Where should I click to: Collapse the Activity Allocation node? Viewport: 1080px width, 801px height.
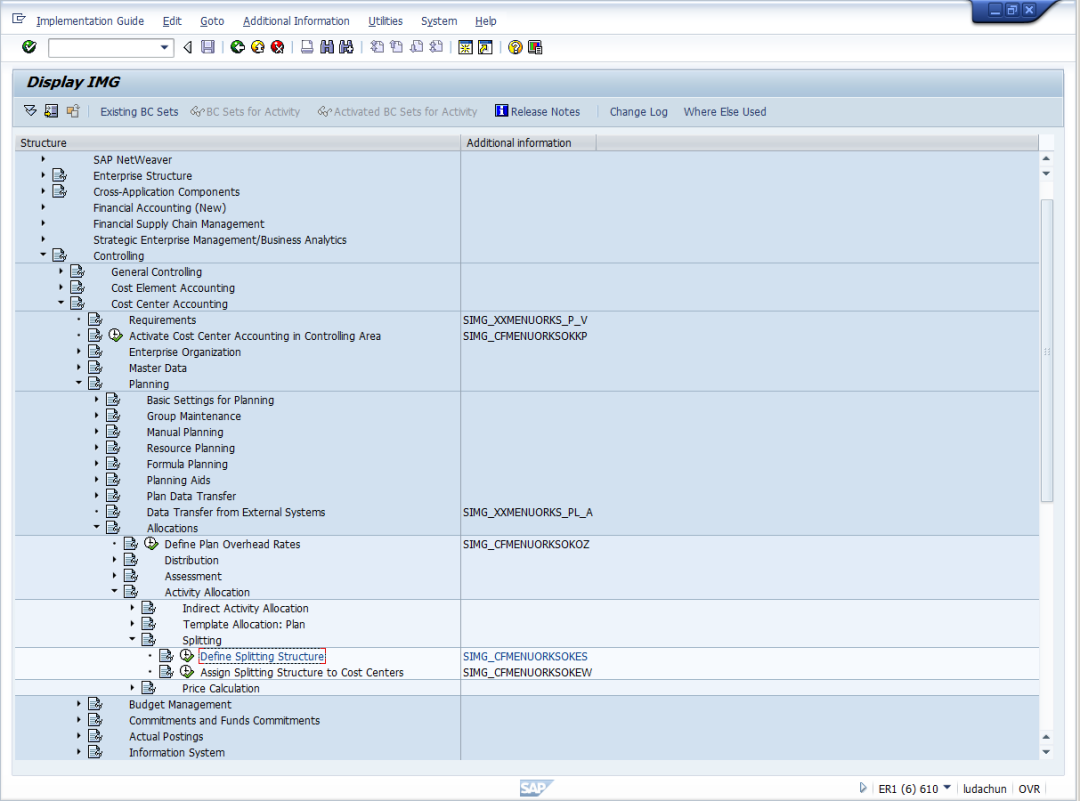click(x=114, y=592)
